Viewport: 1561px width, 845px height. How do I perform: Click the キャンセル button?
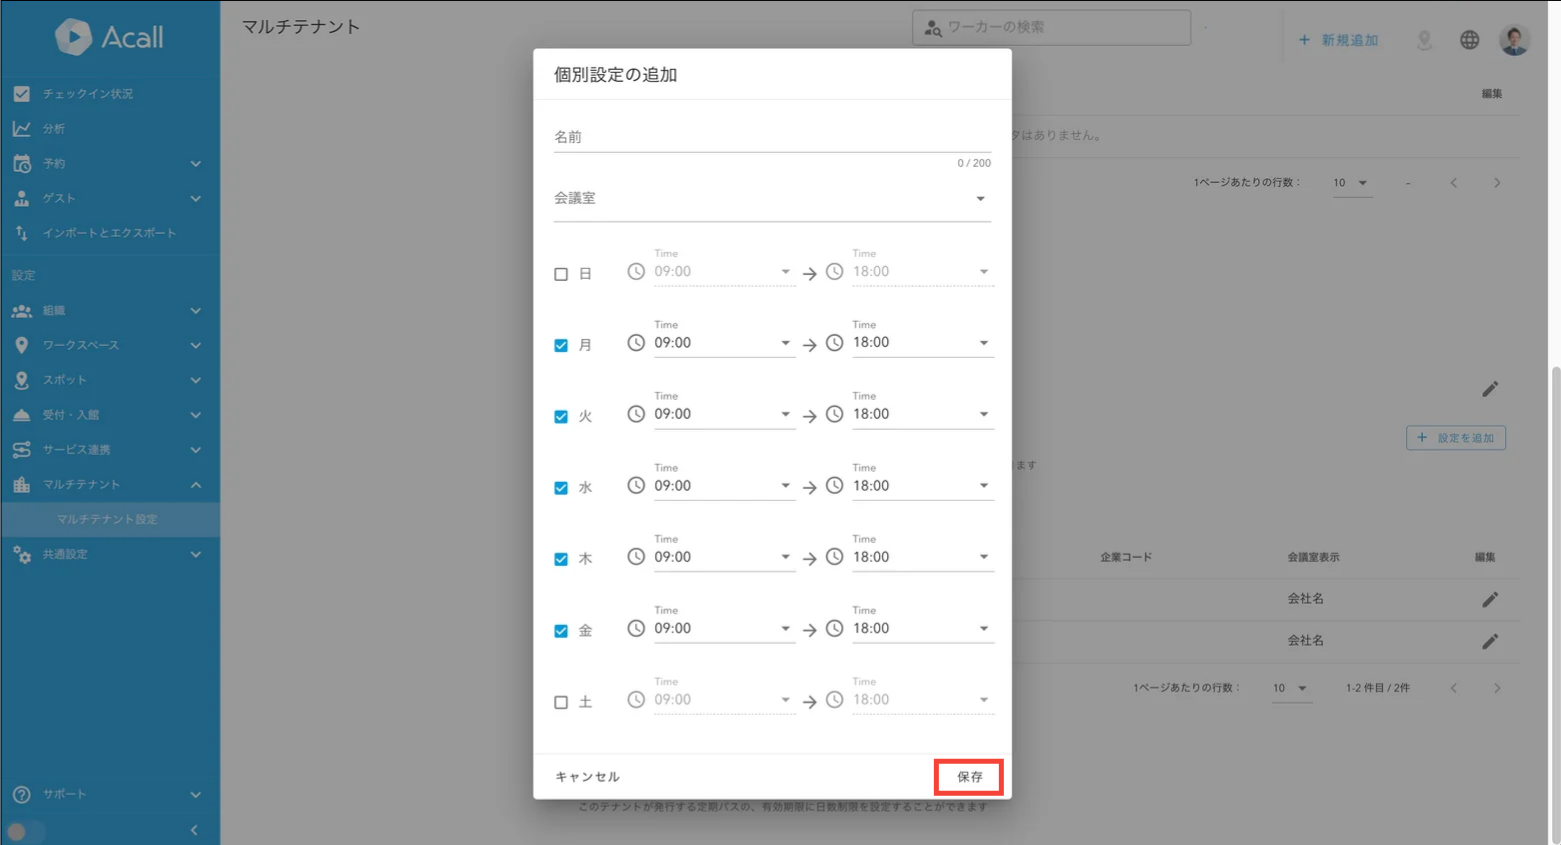tap(587, 777)
